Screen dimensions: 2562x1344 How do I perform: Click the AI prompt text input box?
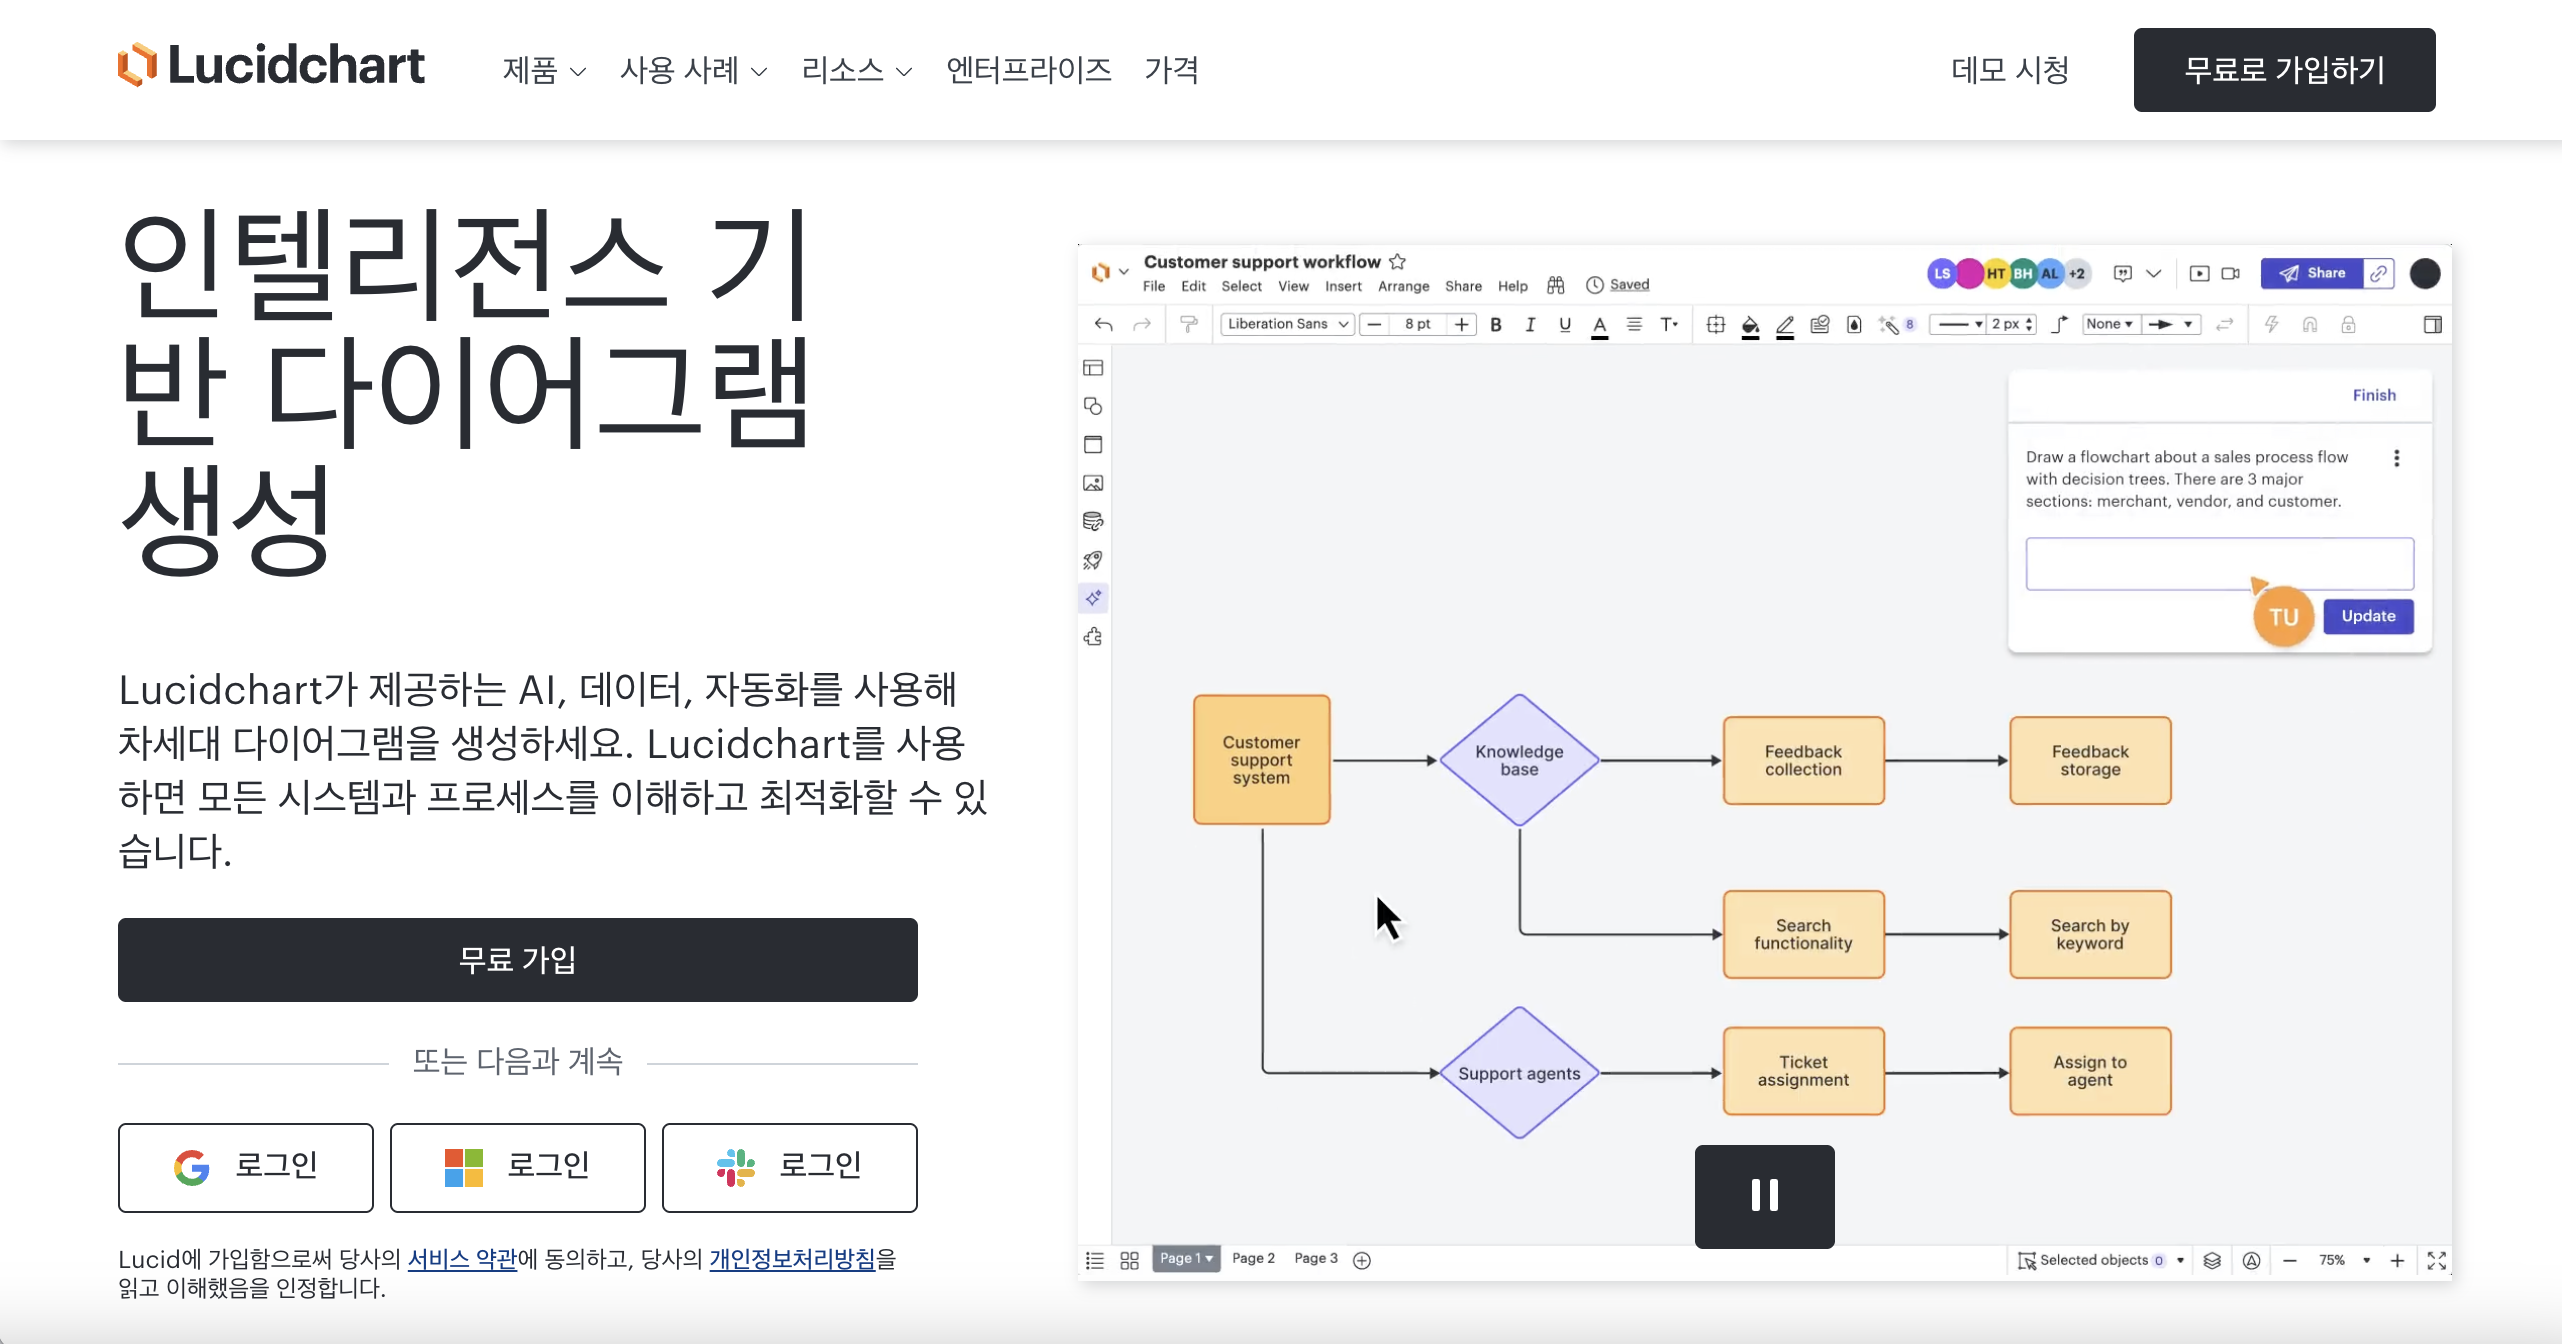(x=2219, y=563)
